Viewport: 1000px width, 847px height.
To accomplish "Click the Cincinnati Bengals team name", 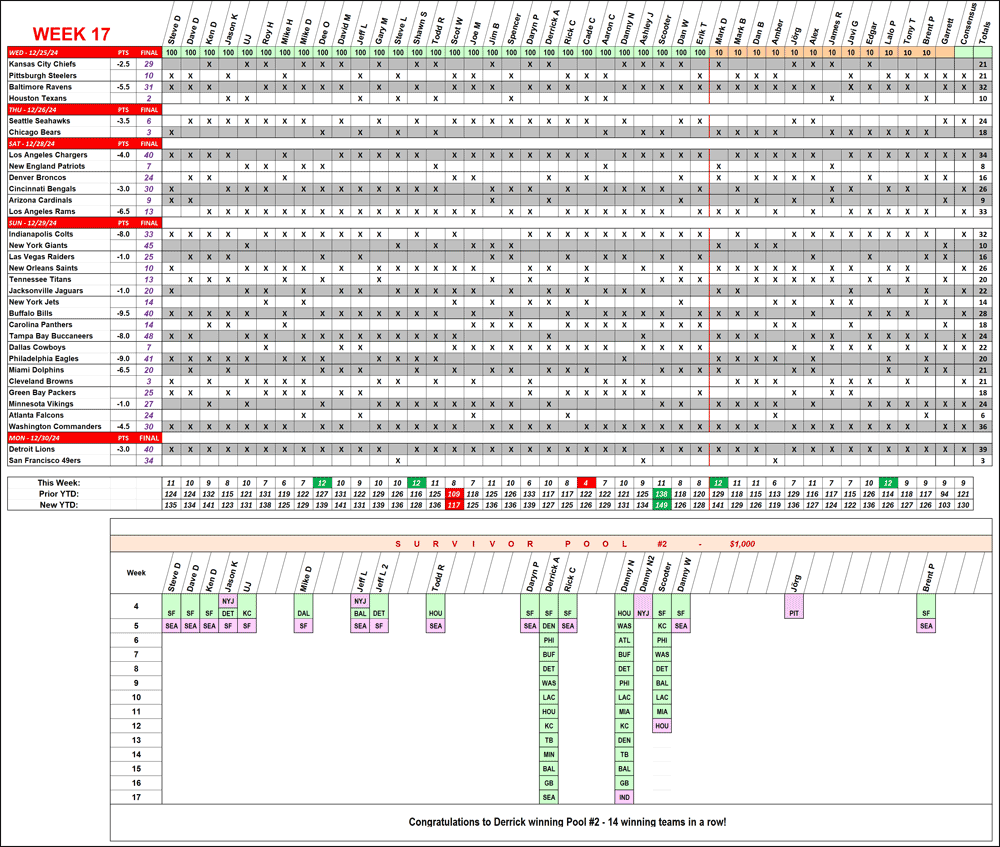I will tap(42, 189).
